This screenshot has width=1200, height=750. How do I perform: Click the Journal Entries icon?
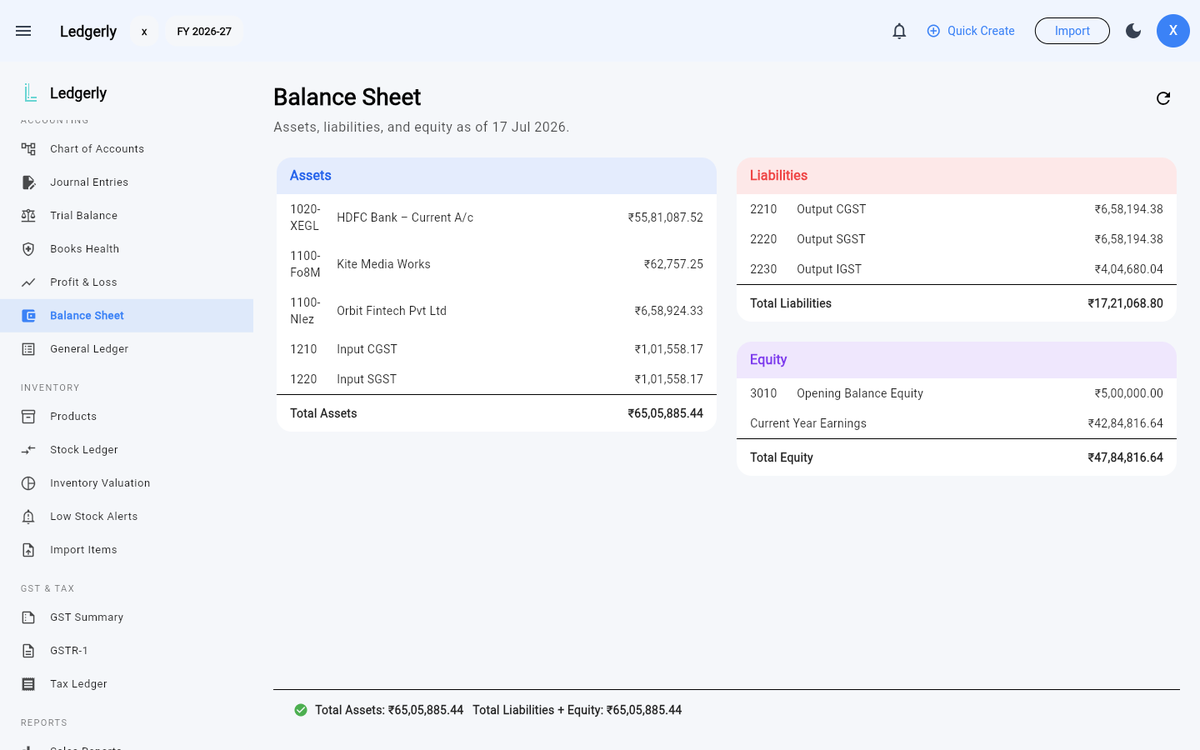[29, 182]
